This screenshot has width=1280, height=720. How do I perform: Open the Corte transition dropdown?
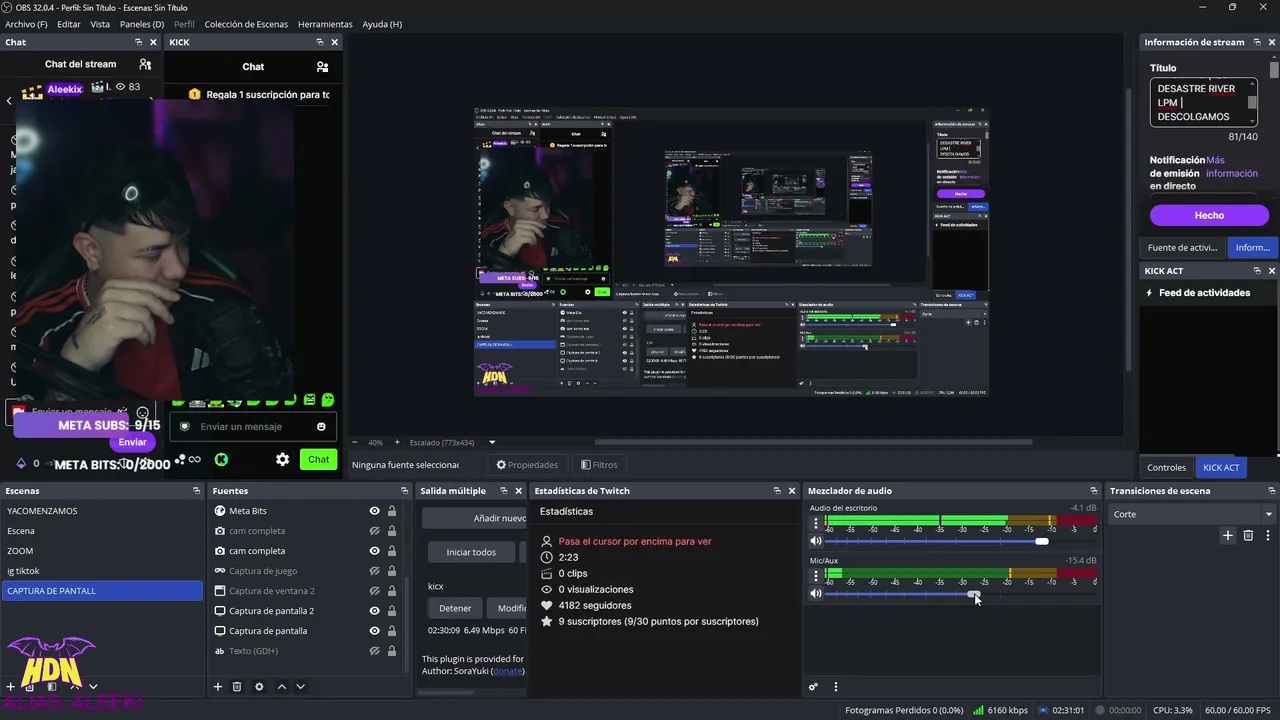coord(1193,514)
